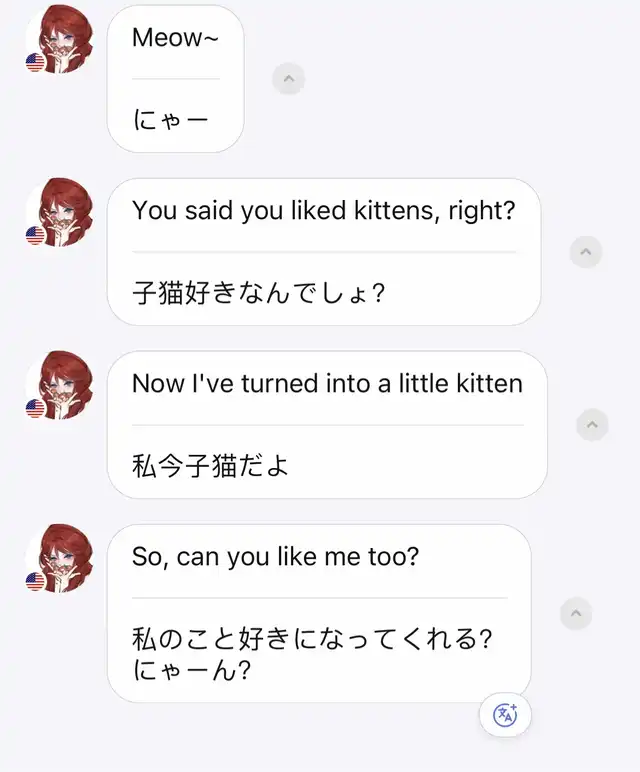Click the US flag badge on fourth avatar
The height and width of the screenshot is (772, 640).
tap(35, 581)
